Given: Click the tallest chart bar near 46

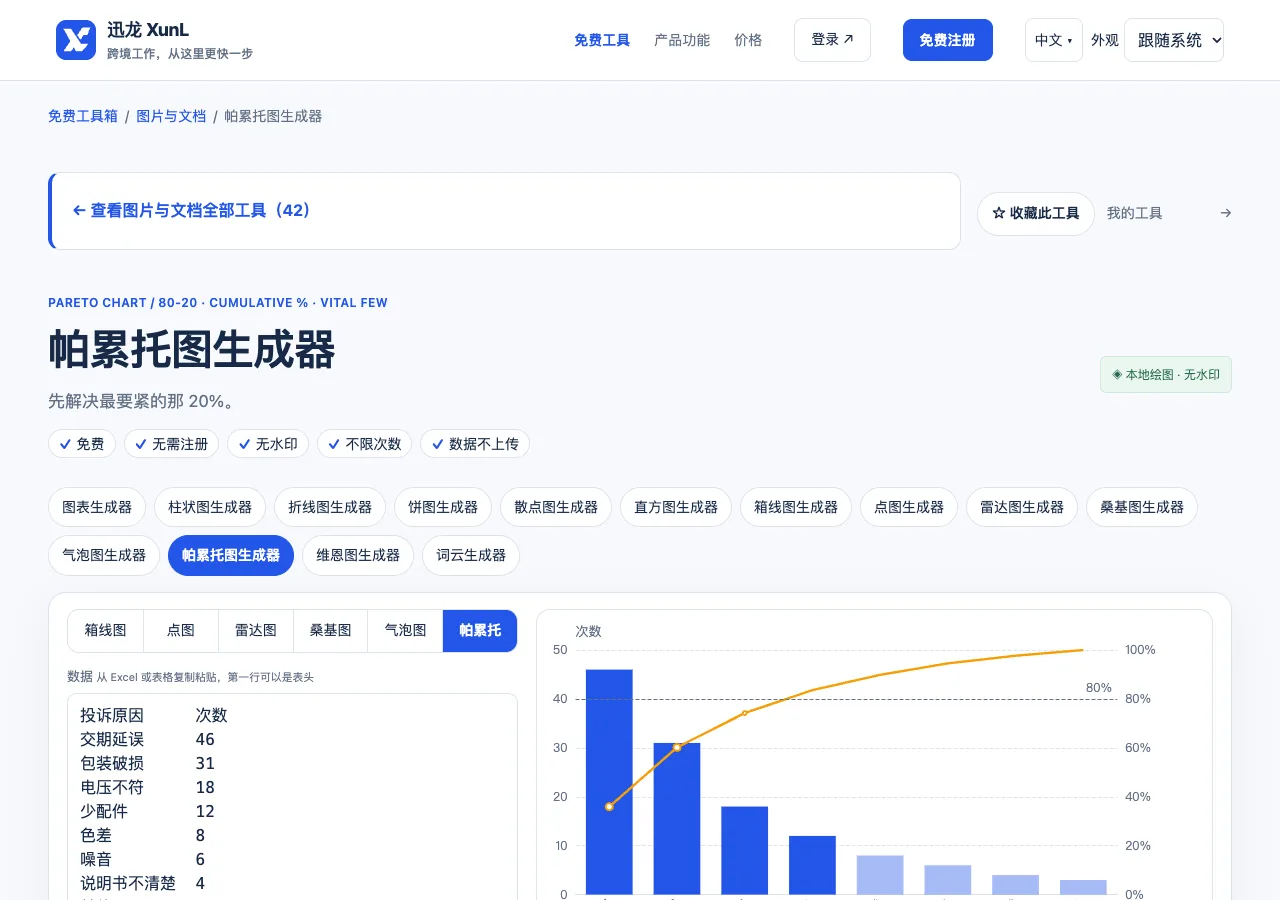Looking at the screenshot, I should coord(609,782).
